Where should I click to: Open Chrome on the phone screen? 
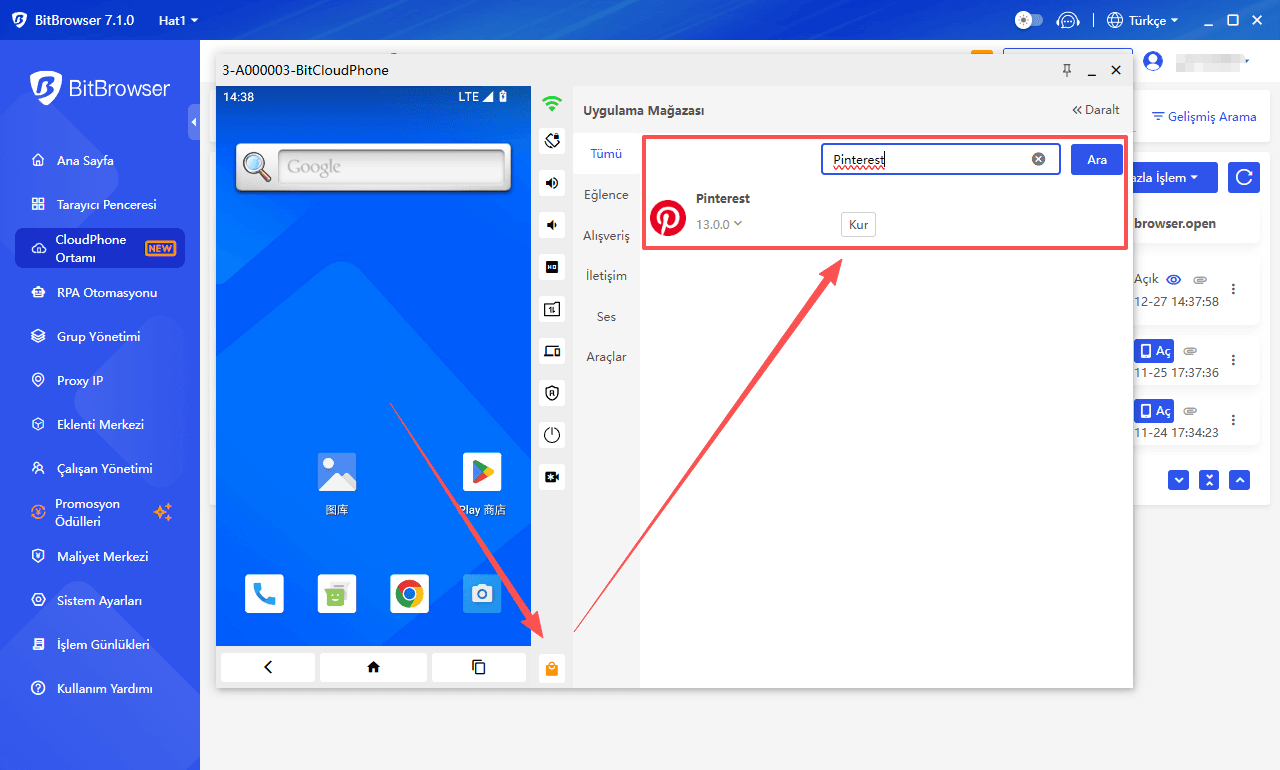click(409, 594)
